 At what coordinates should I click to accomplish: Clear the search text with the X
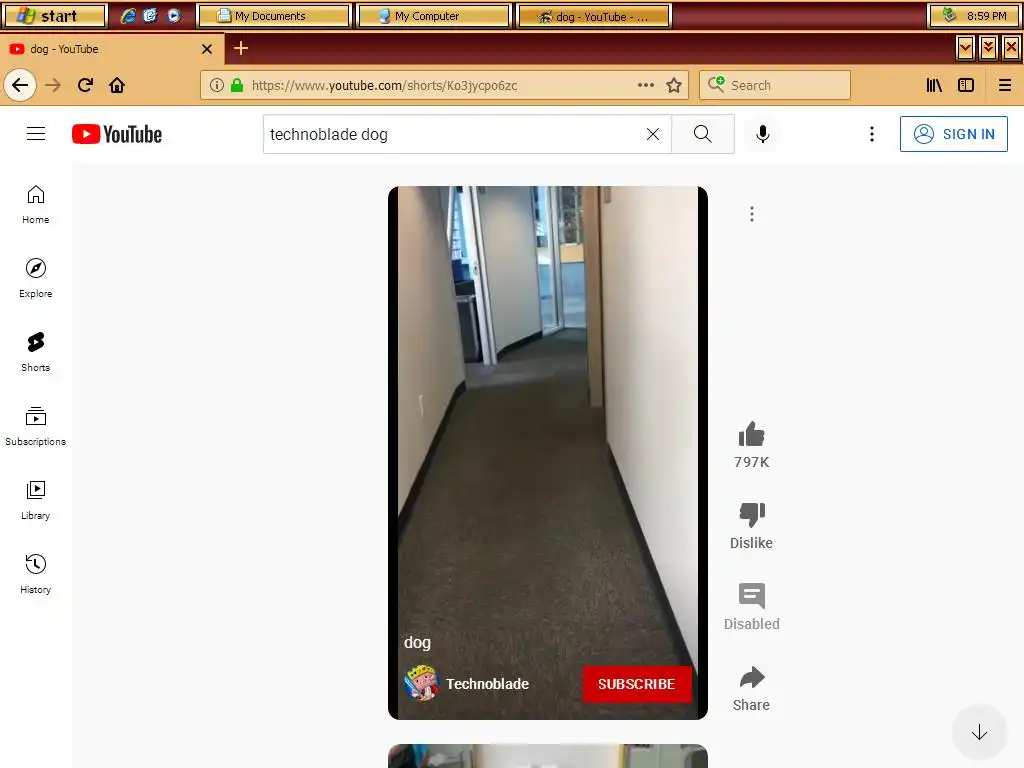[x=652, y=134]
